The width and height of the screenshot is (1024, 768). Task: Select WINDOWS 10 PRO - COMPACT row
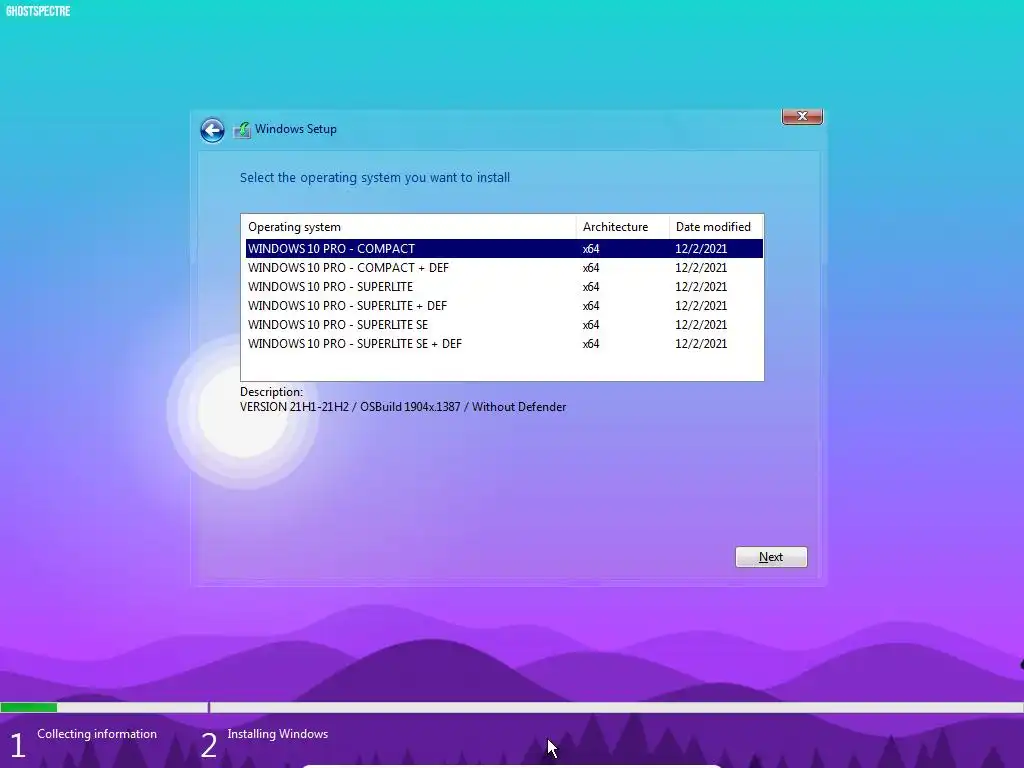504,249
